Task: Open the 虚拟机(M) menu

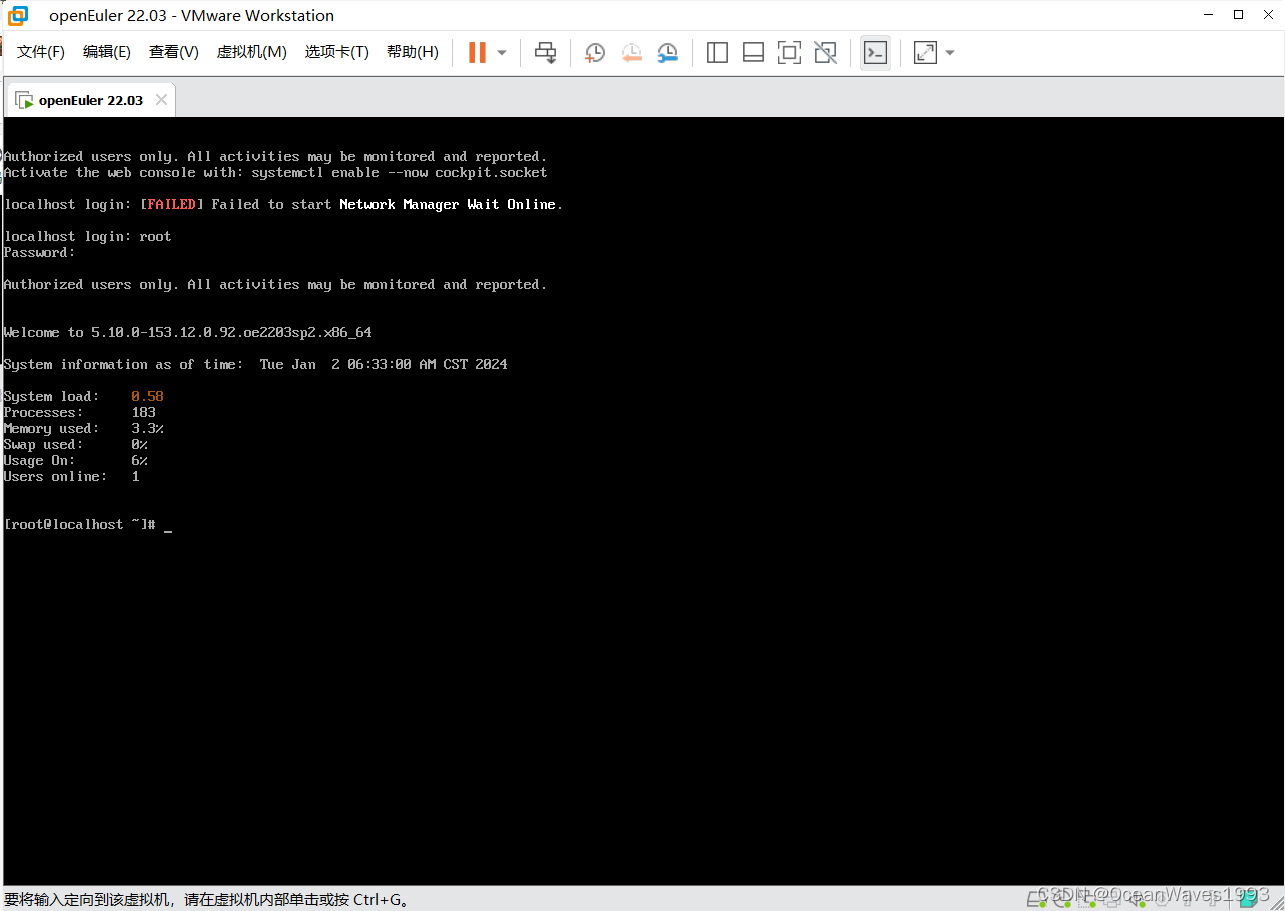Action: coord(252,52)
